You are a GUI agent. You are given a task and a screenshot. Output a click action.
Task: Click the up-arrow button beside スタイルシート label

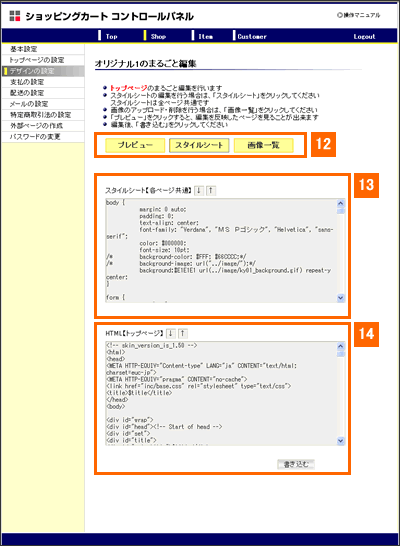tap(211, 190)
